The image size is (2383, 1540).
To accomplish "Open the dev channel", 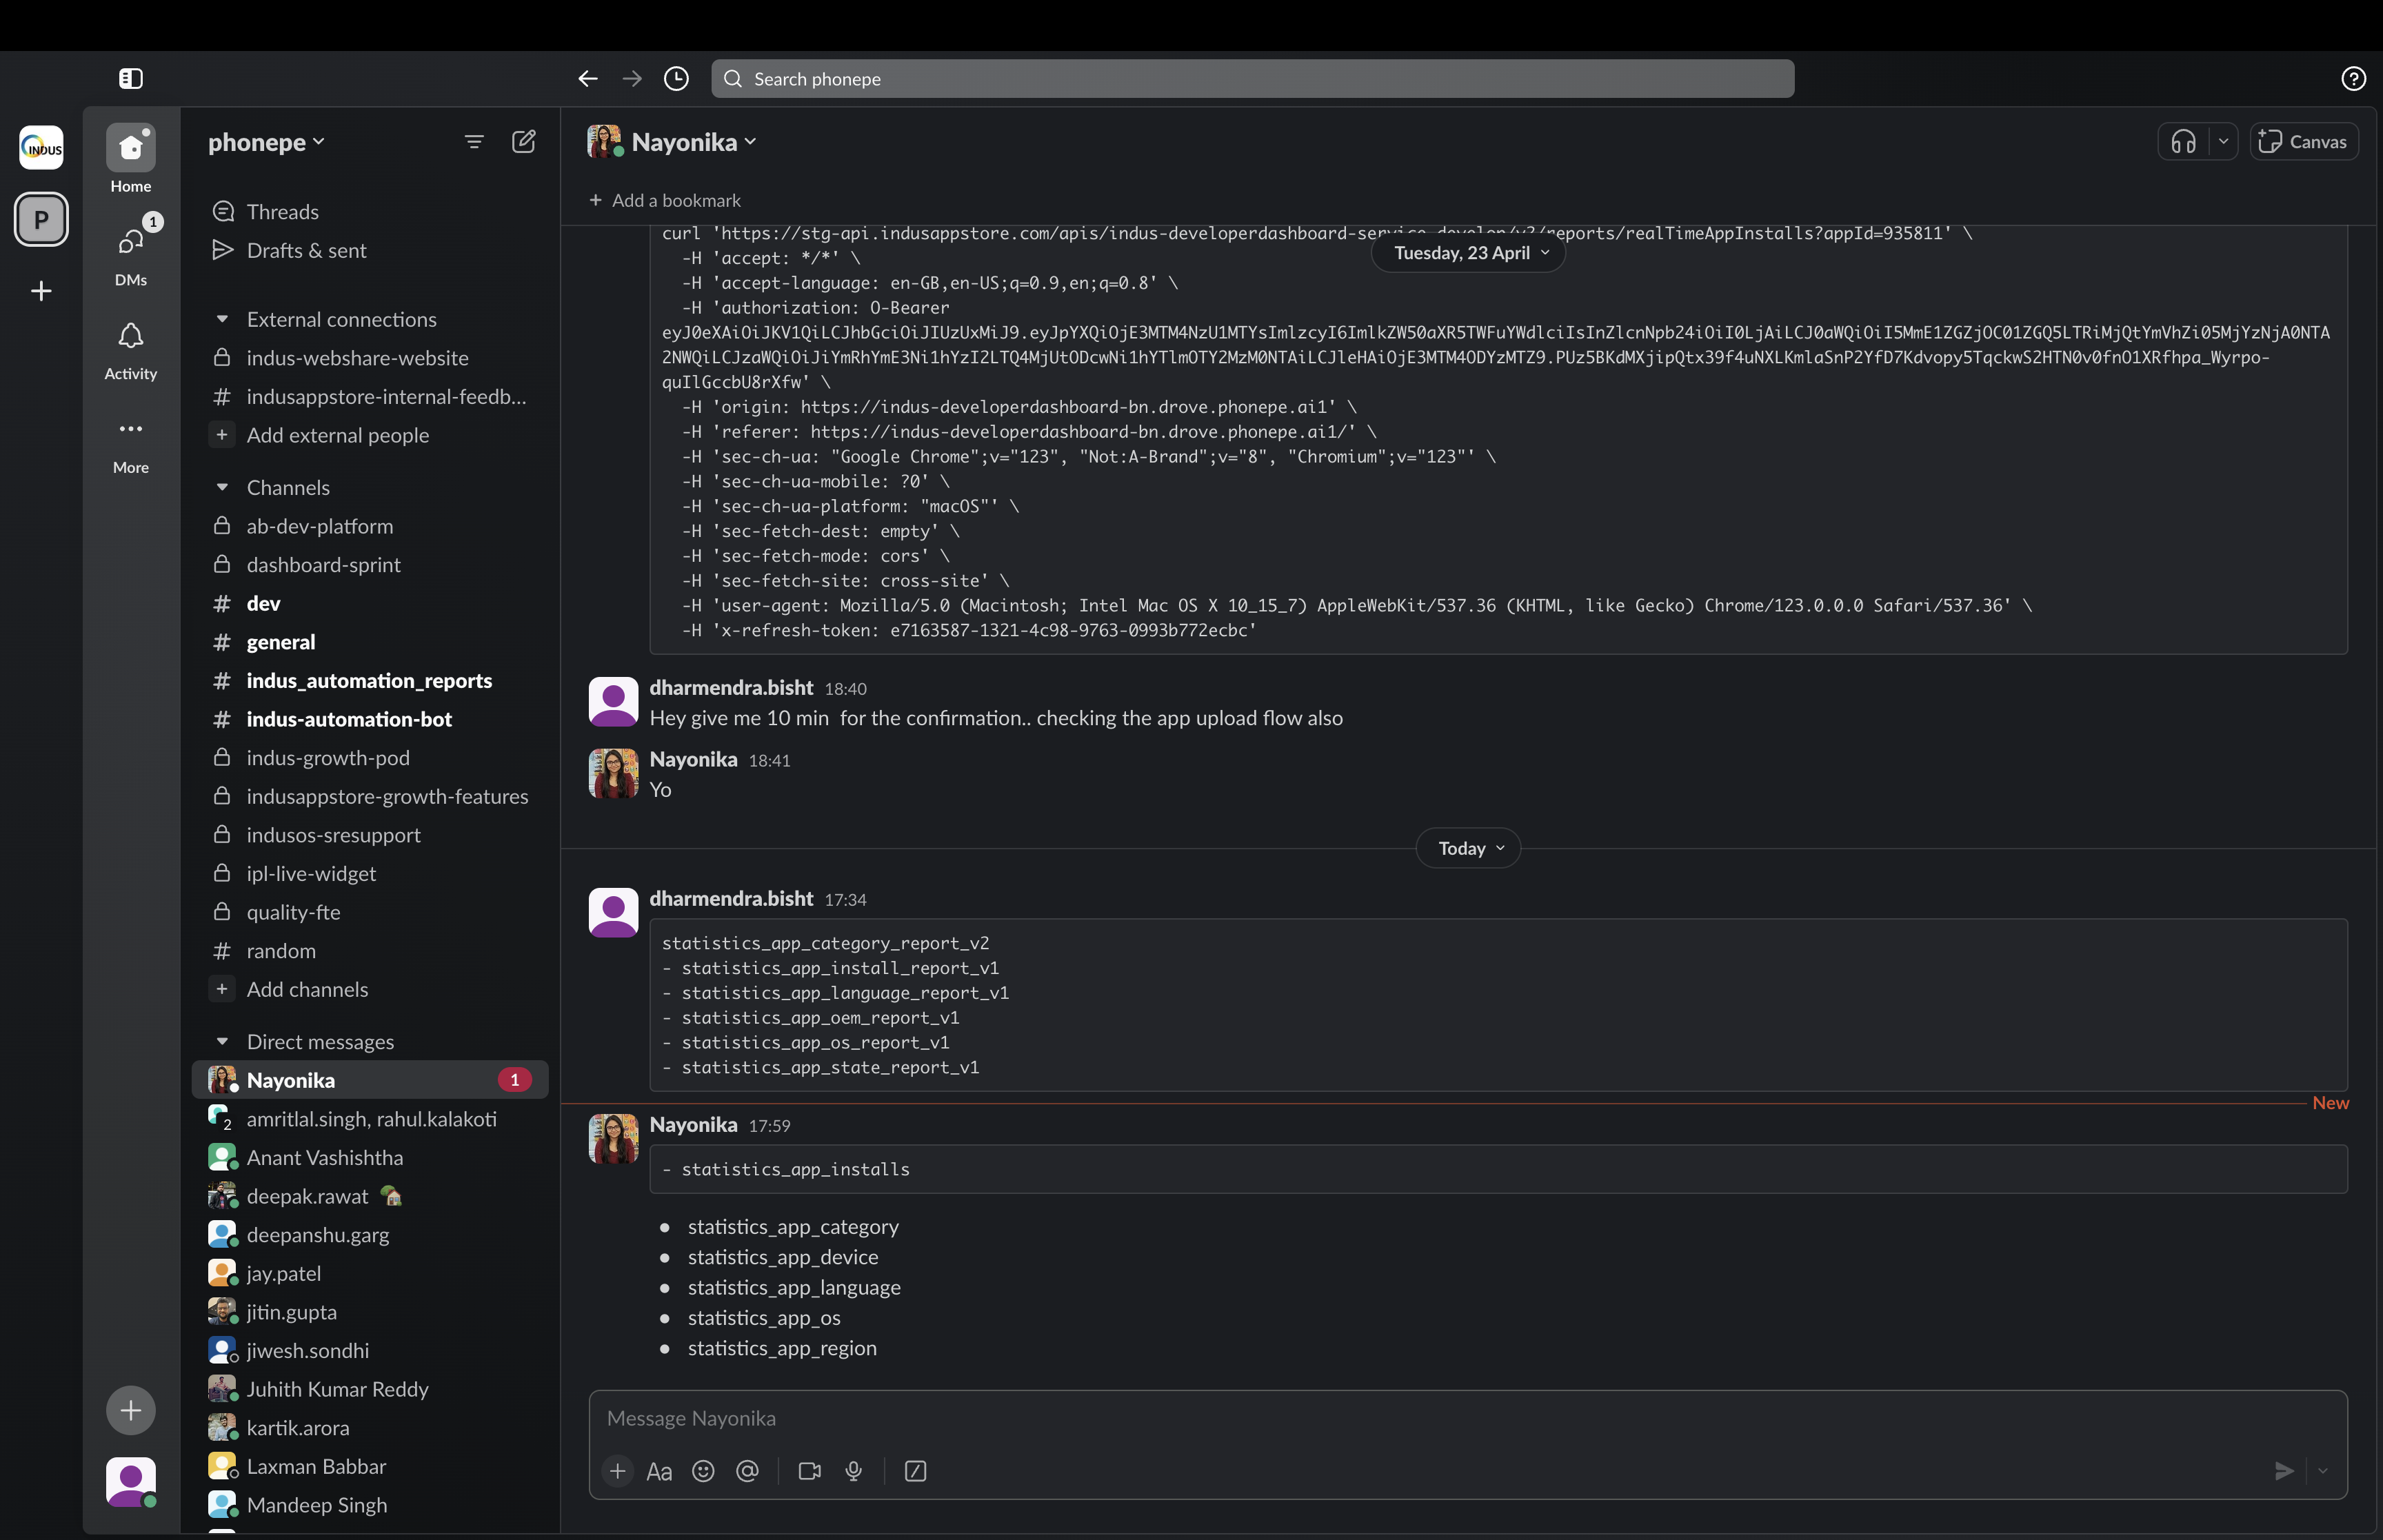I will pos(370,603).
